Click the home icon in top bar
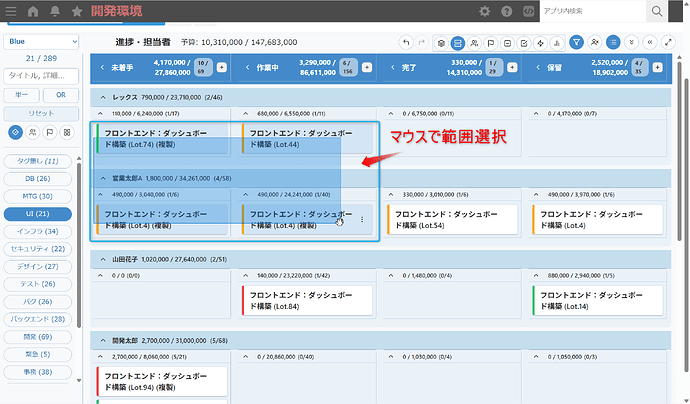690x404 pixels. point(33,11)
